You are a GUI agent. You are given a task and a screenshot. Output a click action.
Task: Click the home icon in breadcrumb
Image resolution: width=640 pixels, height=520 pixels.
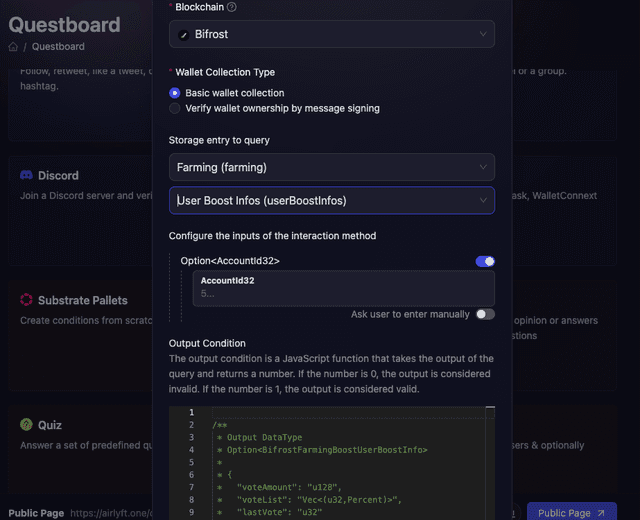point(13,47)
